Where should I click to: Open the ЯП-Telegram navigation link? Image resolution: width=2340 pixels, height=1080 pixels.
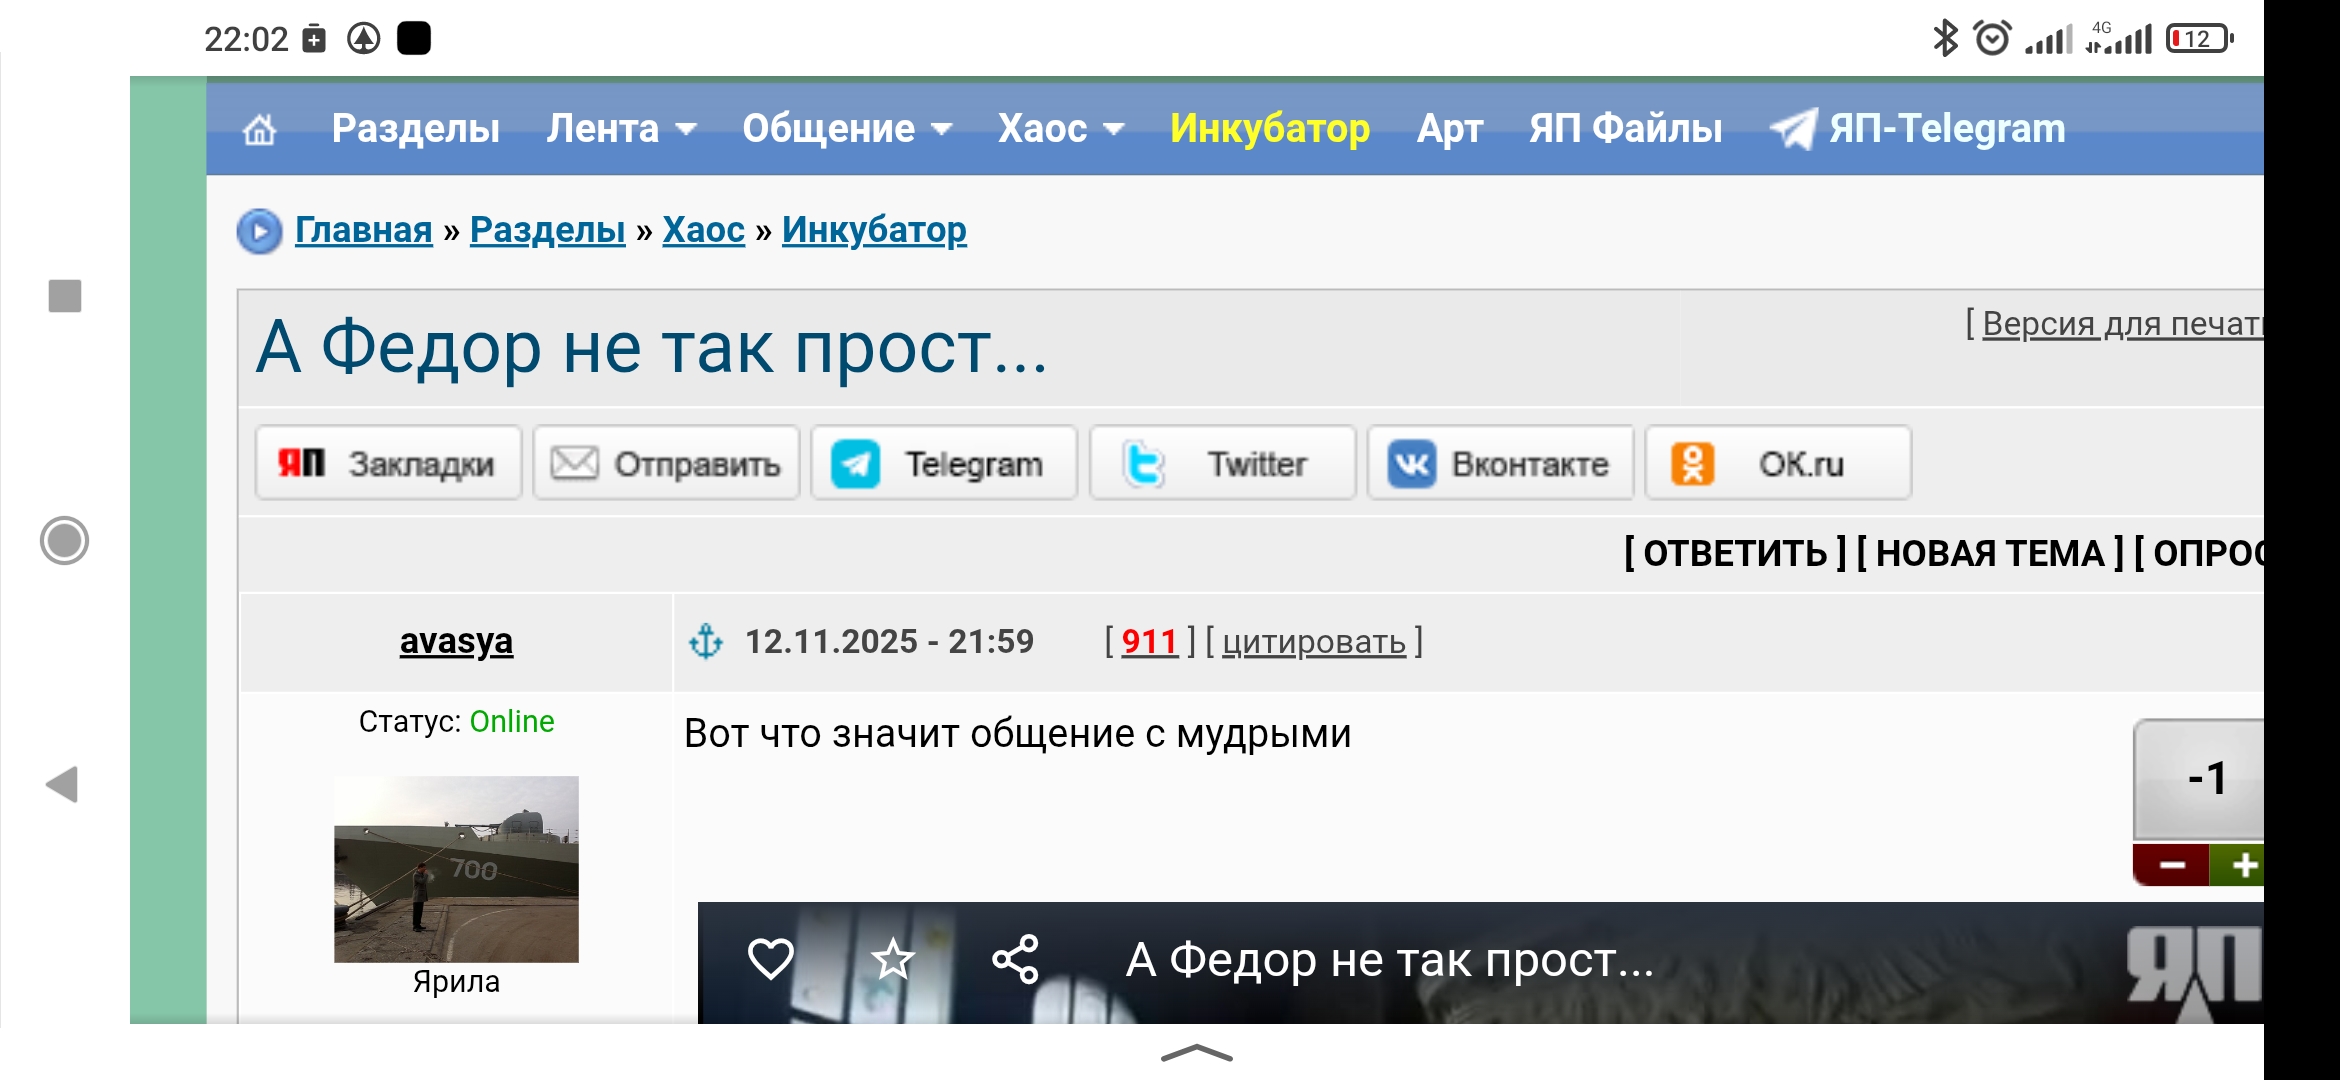pyautogui.click(x=1946, y=128)
